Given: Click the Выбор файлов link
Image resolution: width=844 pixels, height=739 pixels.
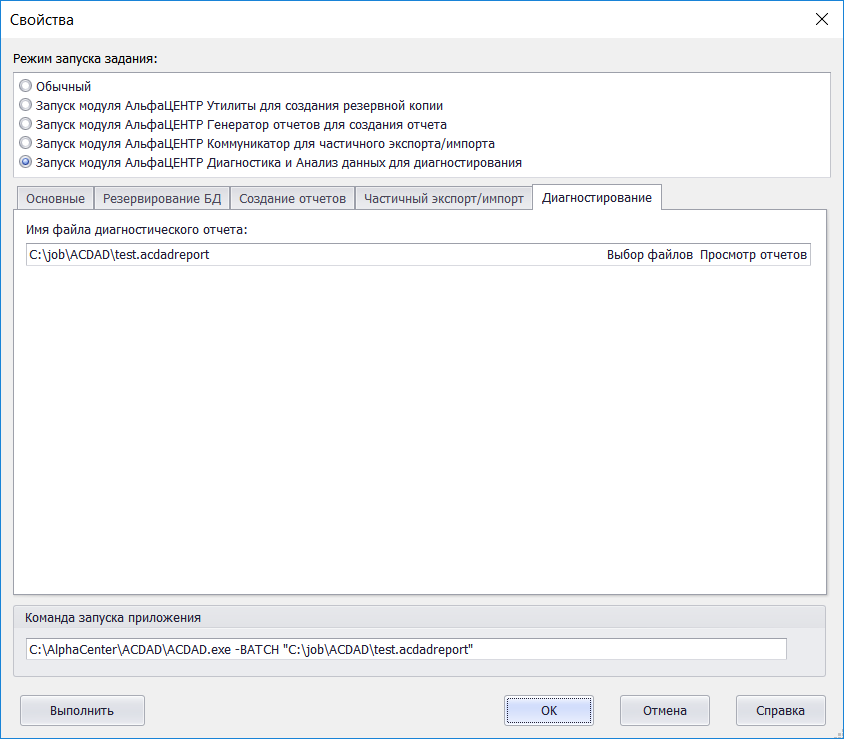Looking at the screenshot, I should pyautogui.click(x=650, y=255).
